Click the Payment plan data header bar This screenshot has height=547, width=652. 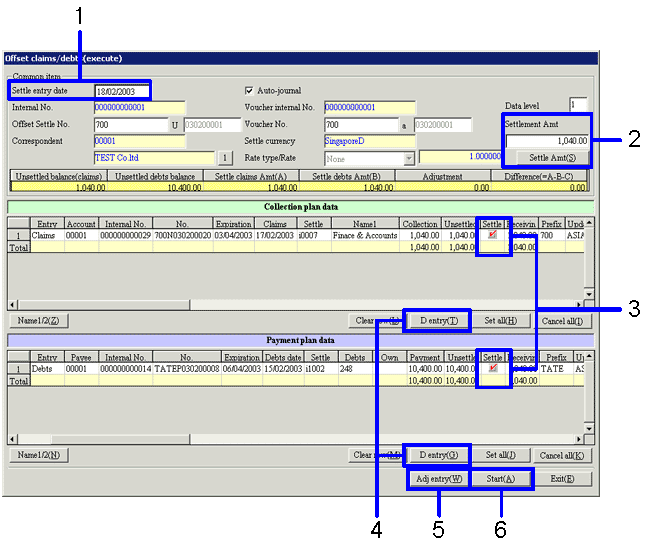click(x=301, y=340)
